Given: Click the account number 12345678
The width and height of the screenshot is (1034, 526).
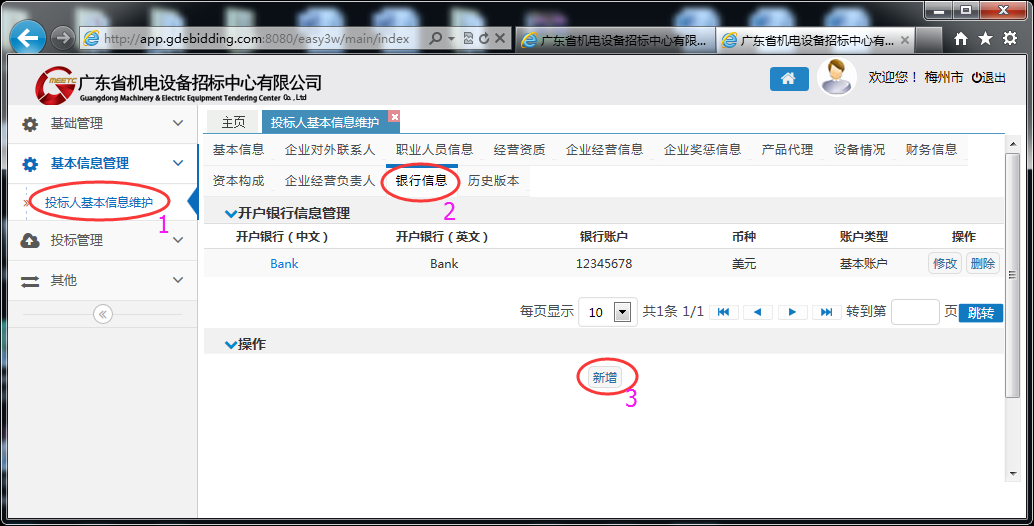Looking at the screenshot, I should point(603,264).
